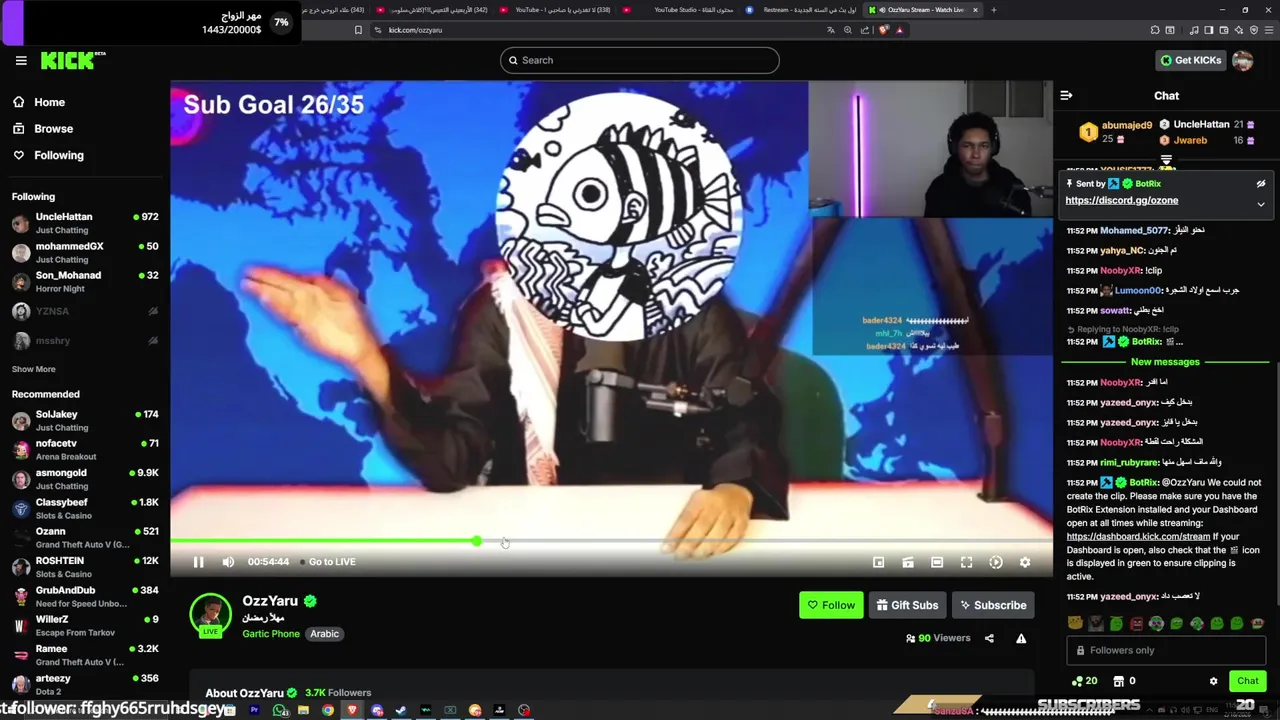The image size is (1280, 720).
Task: Open asmongold recommended channel
Action: pos(85,479)
